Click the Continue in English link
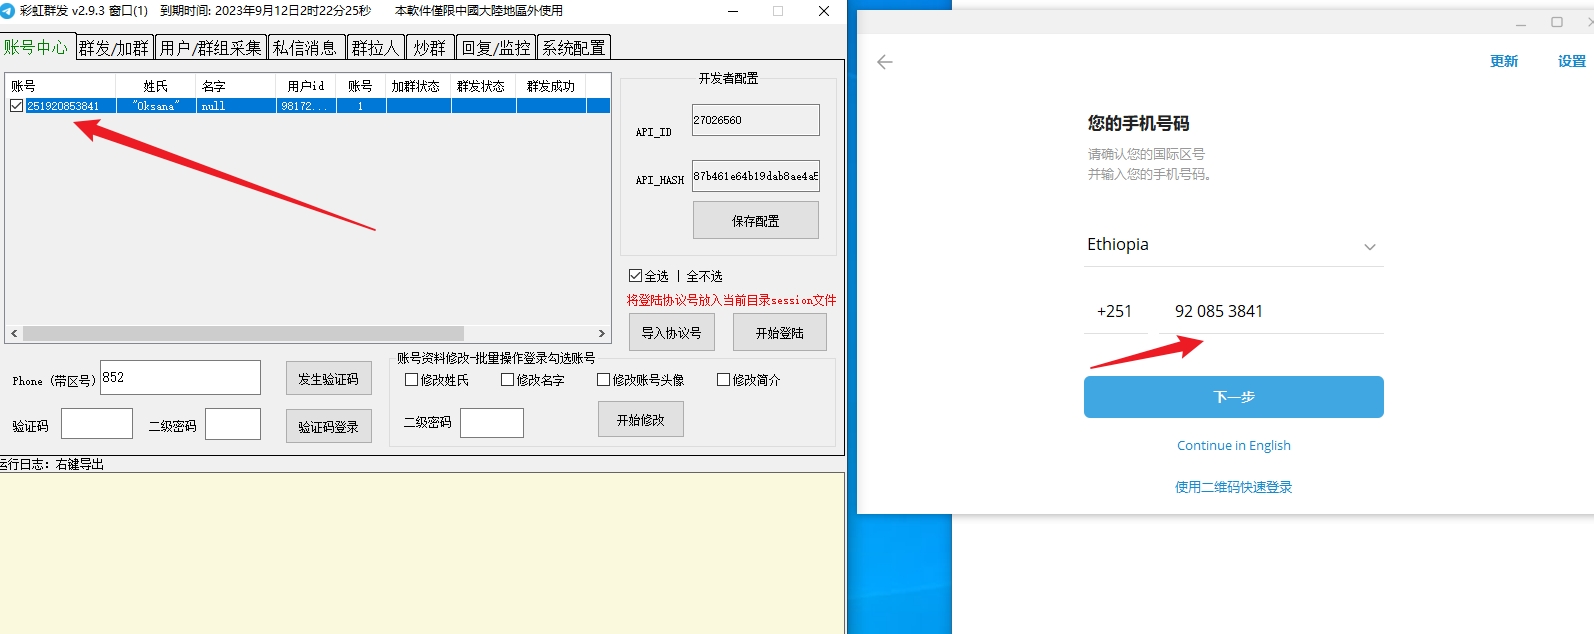 click(1233, 446)
